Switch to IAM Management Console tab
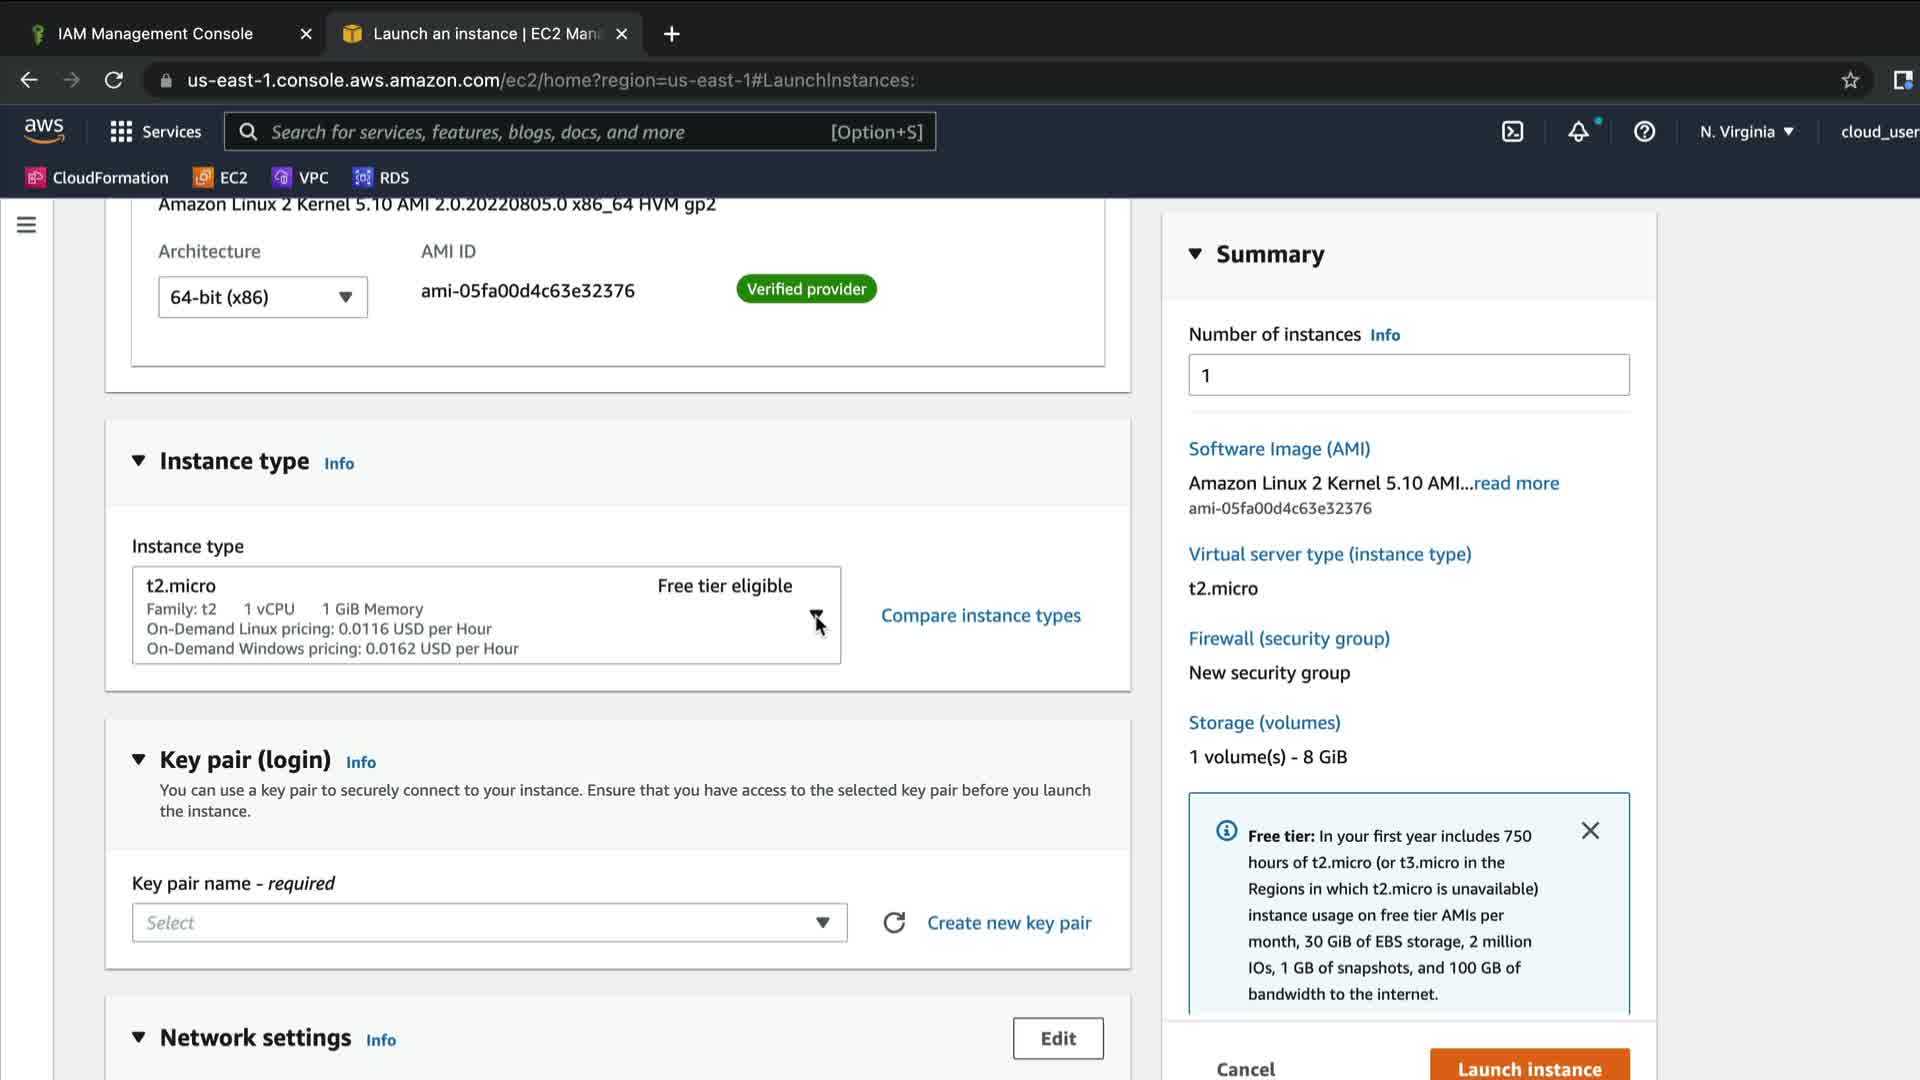Screen dimensions: 1920x1080 [x=155, y=34]
